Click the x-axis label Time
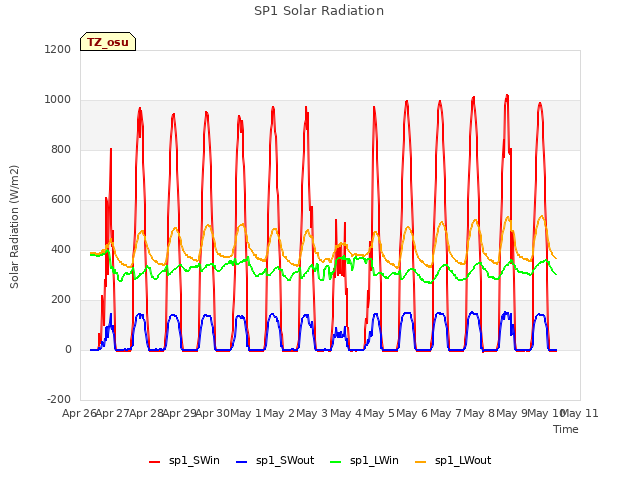 coord(566,429)
